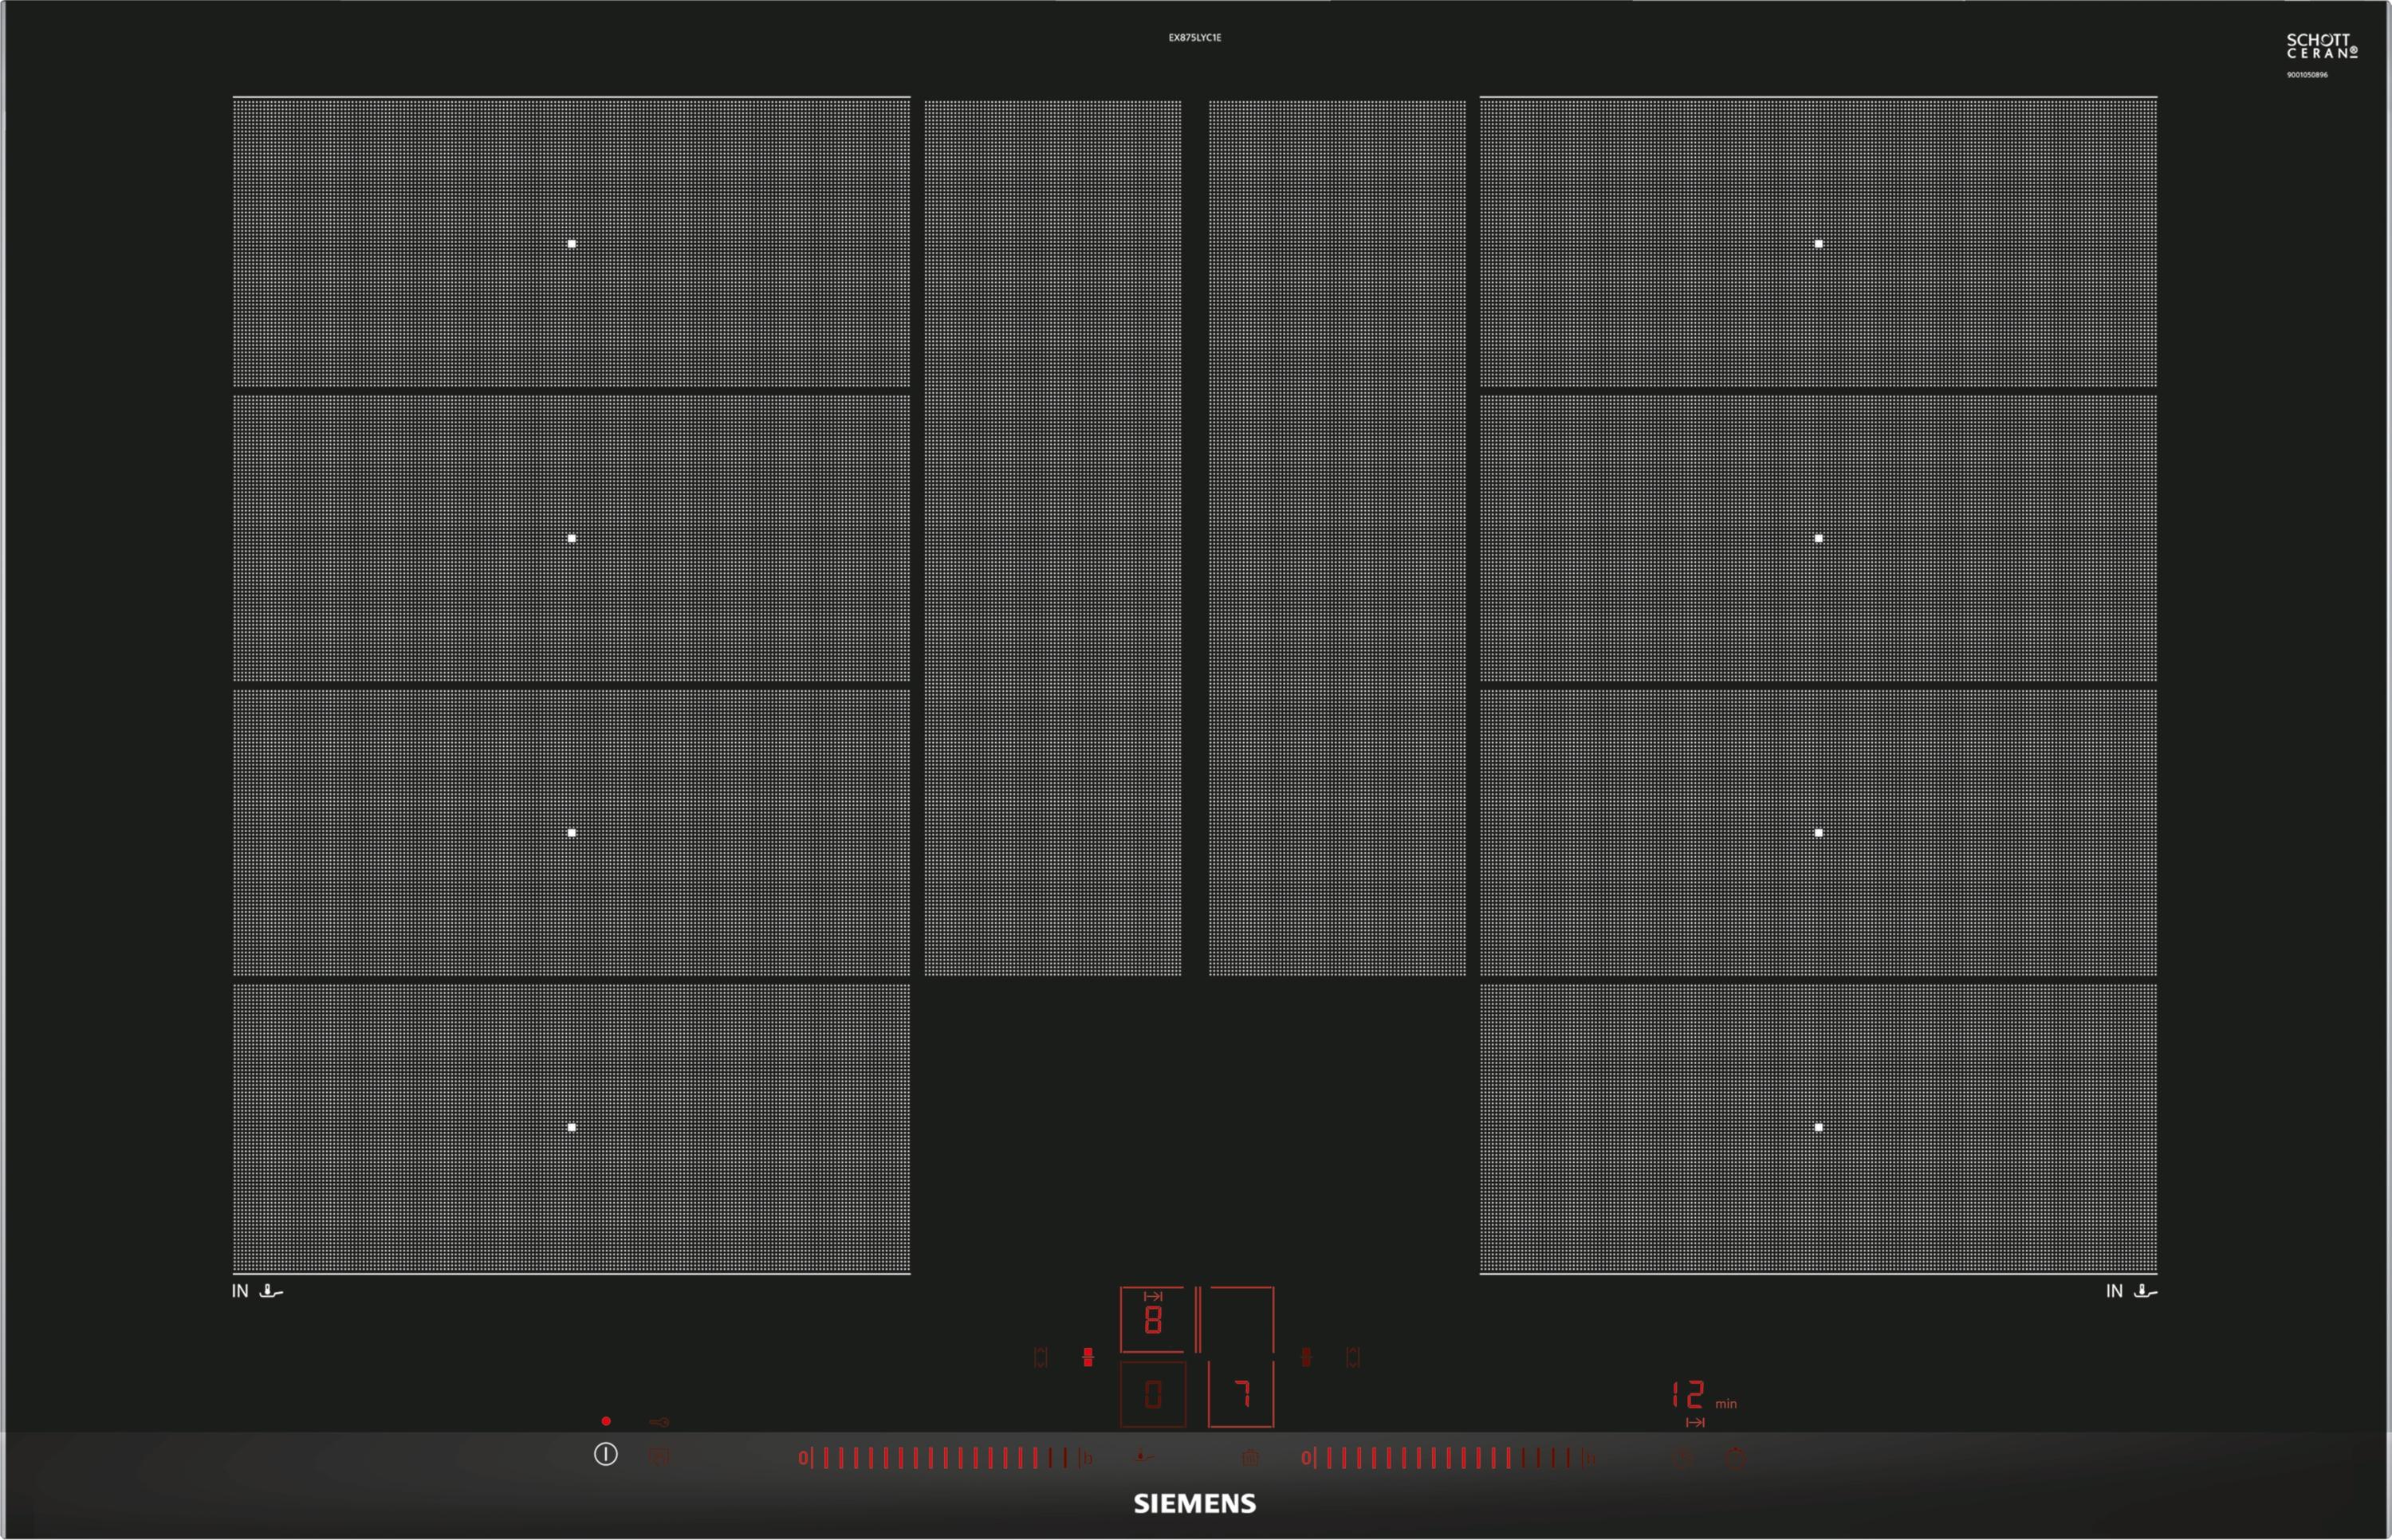Tap the stopwatch symbol at far right
2392x1540 pixels.
tap(1736, 1457)
